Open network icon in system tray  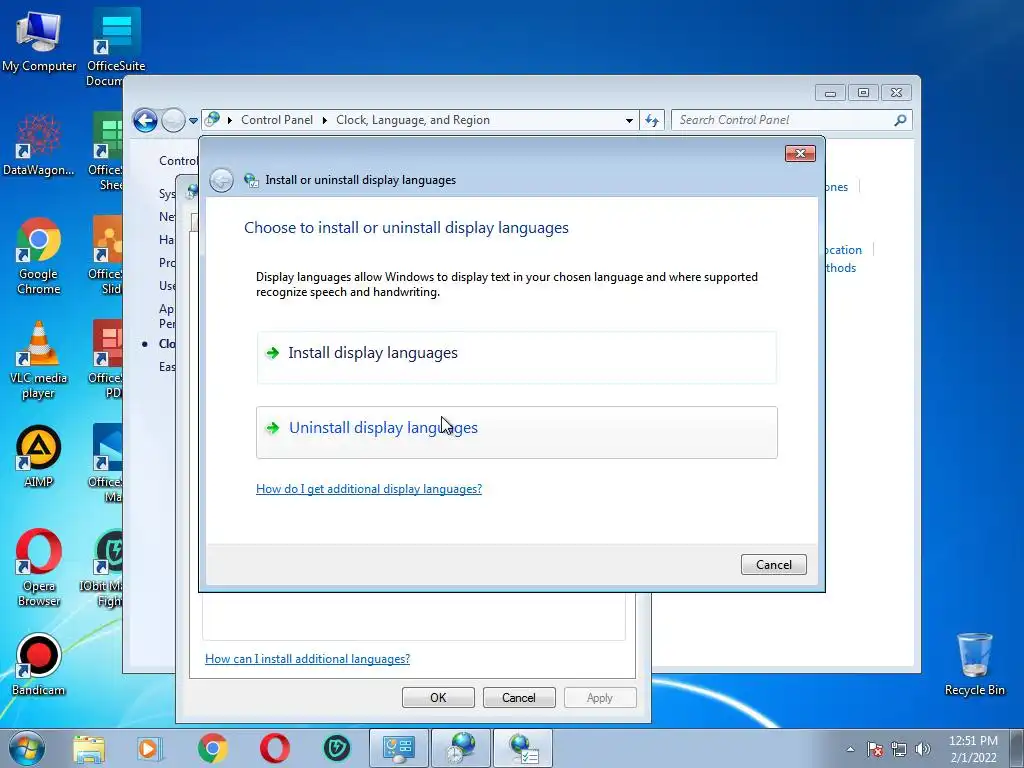(899, 749)
